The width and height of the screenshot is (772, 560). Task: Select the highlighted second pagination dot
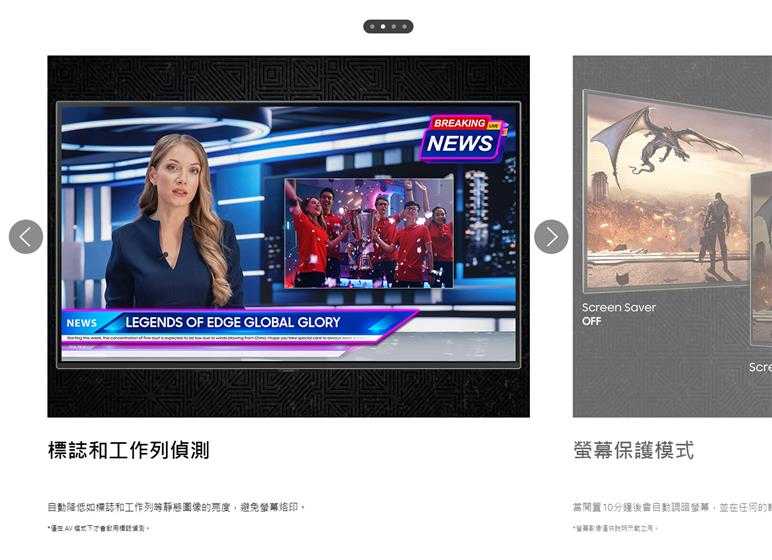click(383, 27)
